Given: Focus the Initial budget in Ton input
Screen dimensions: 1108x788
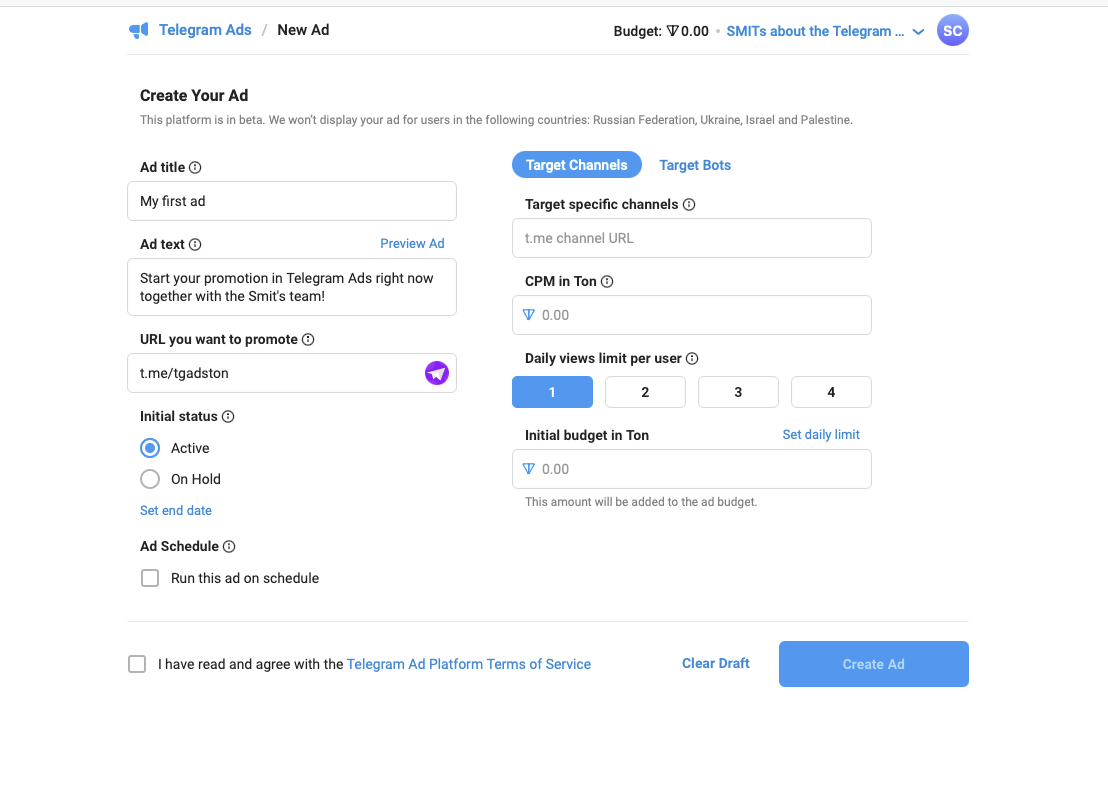Looking at the screenshot, I should (692, 469).
